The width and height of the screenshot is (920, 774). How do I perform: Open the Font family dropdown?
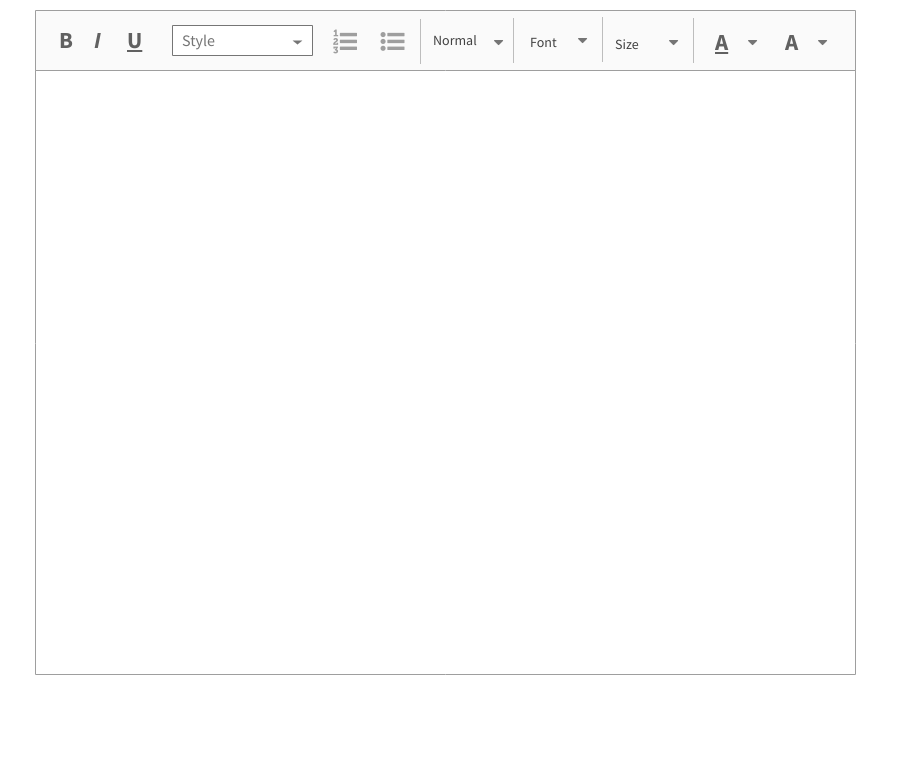click(557, 41)
